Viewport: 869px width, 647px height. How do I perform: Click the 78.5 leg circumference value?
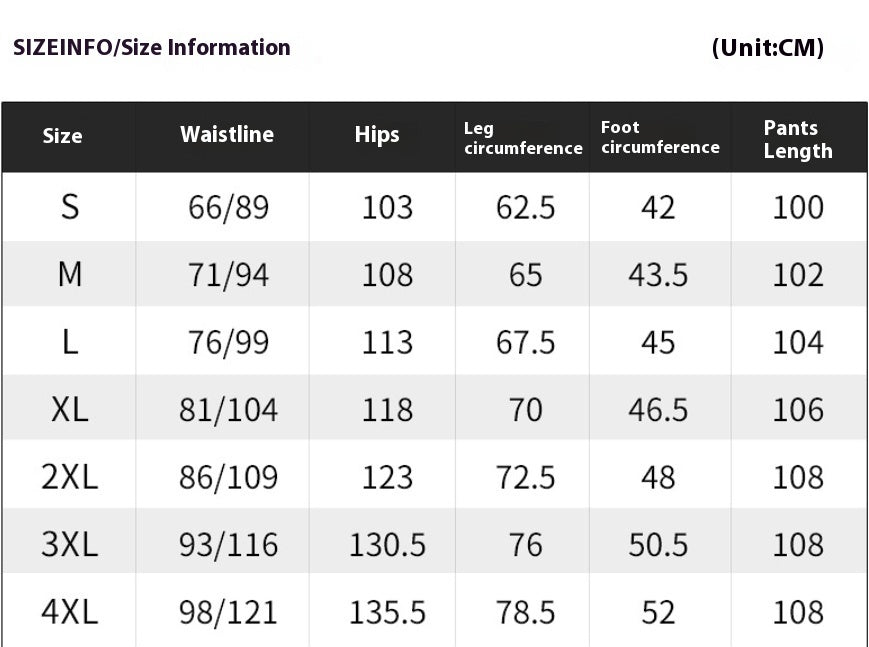click(526, 612)
